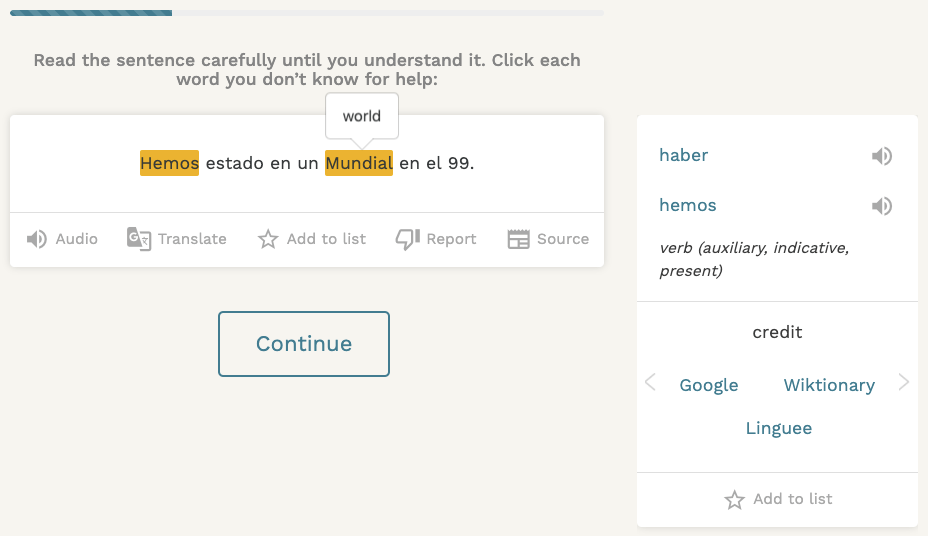928x536 pixels.
Task: Click the haber lemma link
Action: 683,155
